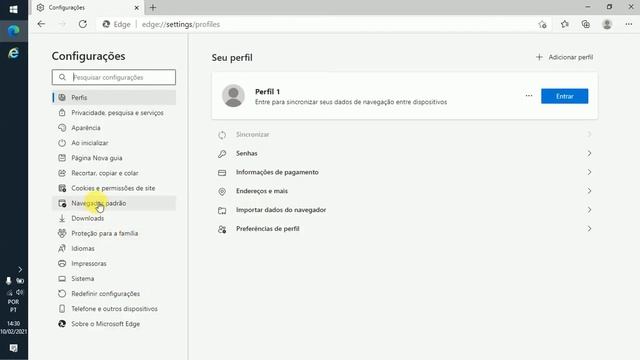640x360 pixels.
Task: Click the people icon beside Preferências de perfil
Action: point(222,229)
